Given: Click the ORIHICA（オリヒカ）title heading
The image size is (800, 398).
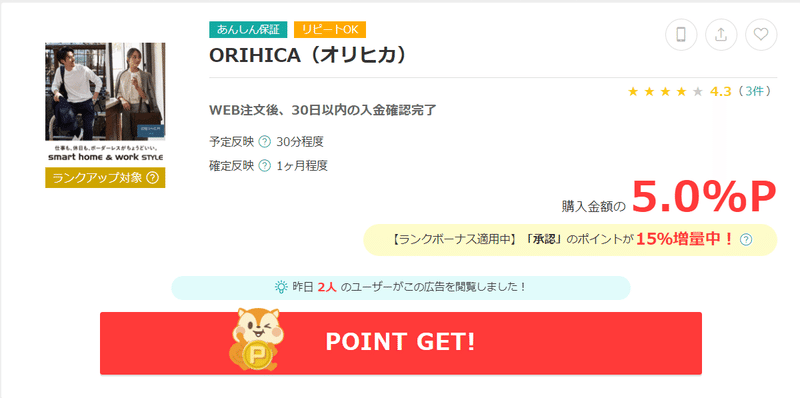Looking at the screenshot, I should [308, 56].
